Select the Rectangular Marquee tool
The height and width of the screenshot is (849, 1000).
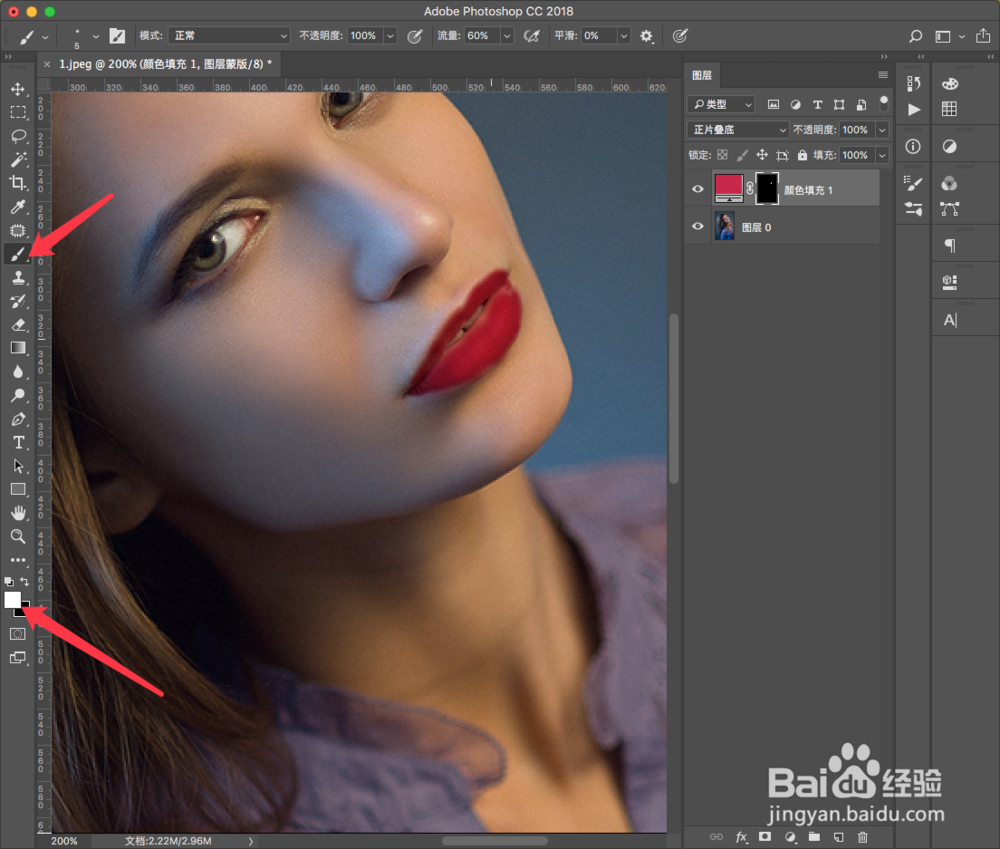click(18, 112)
